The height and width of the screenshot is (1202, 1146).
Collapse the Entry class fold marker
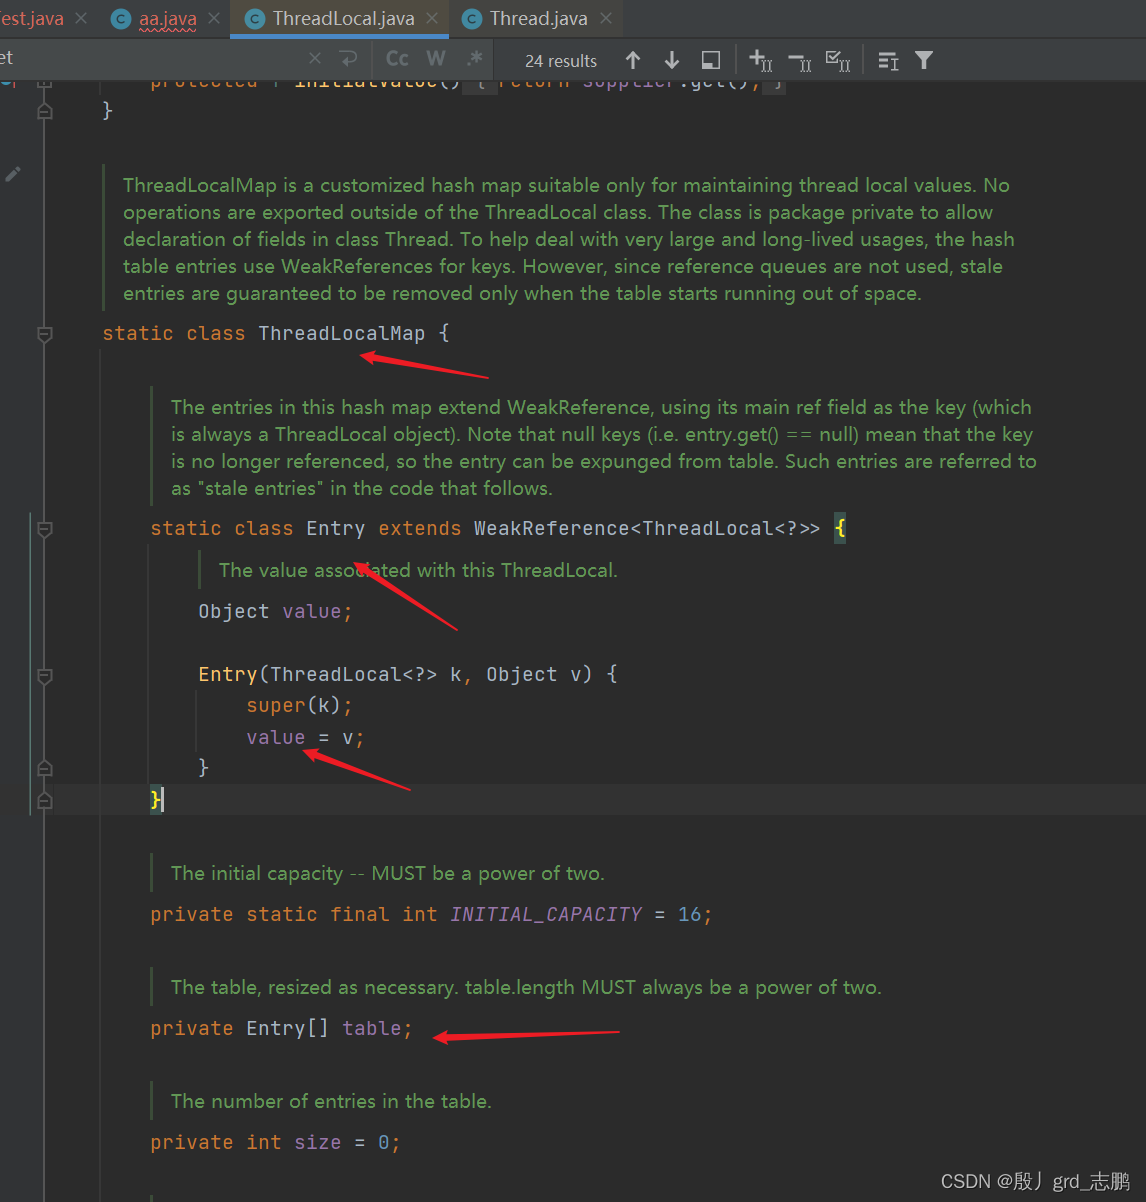click(x=45, y=529)
